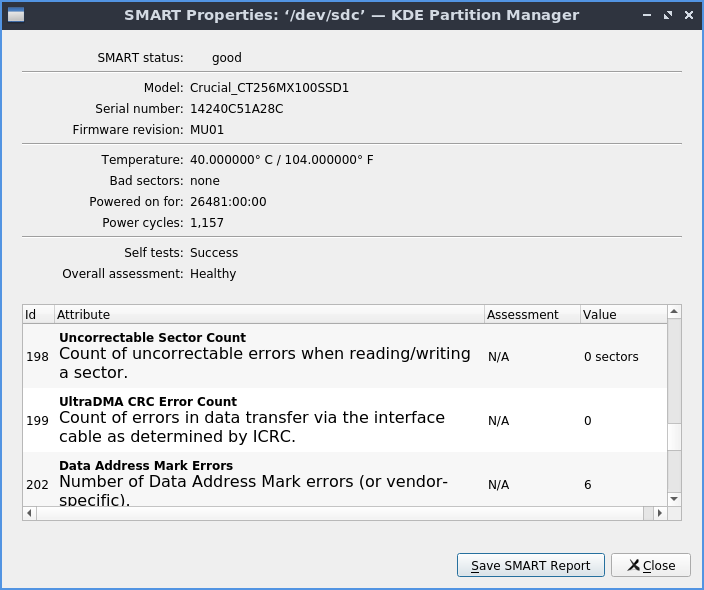Sort by the Attribute column header
Image resolution: width=704 pixels, height=590 pixels.
click(x=268, y=314)
